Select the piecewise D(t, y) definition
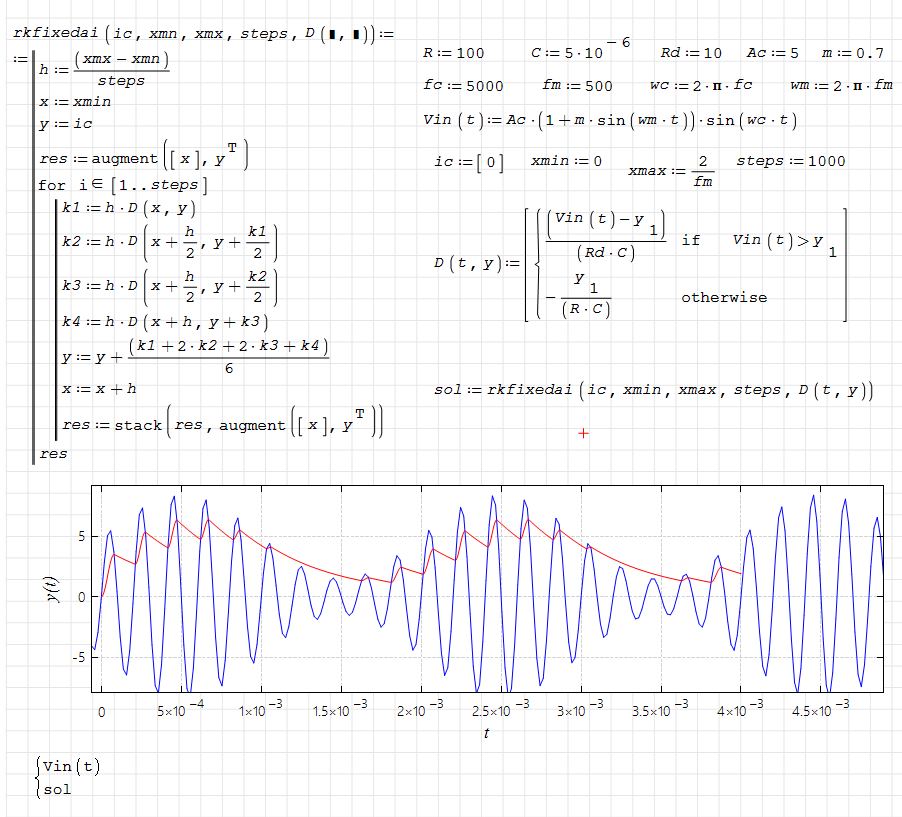Viewport: 902px width, 817px height. [x=640, y=264]
